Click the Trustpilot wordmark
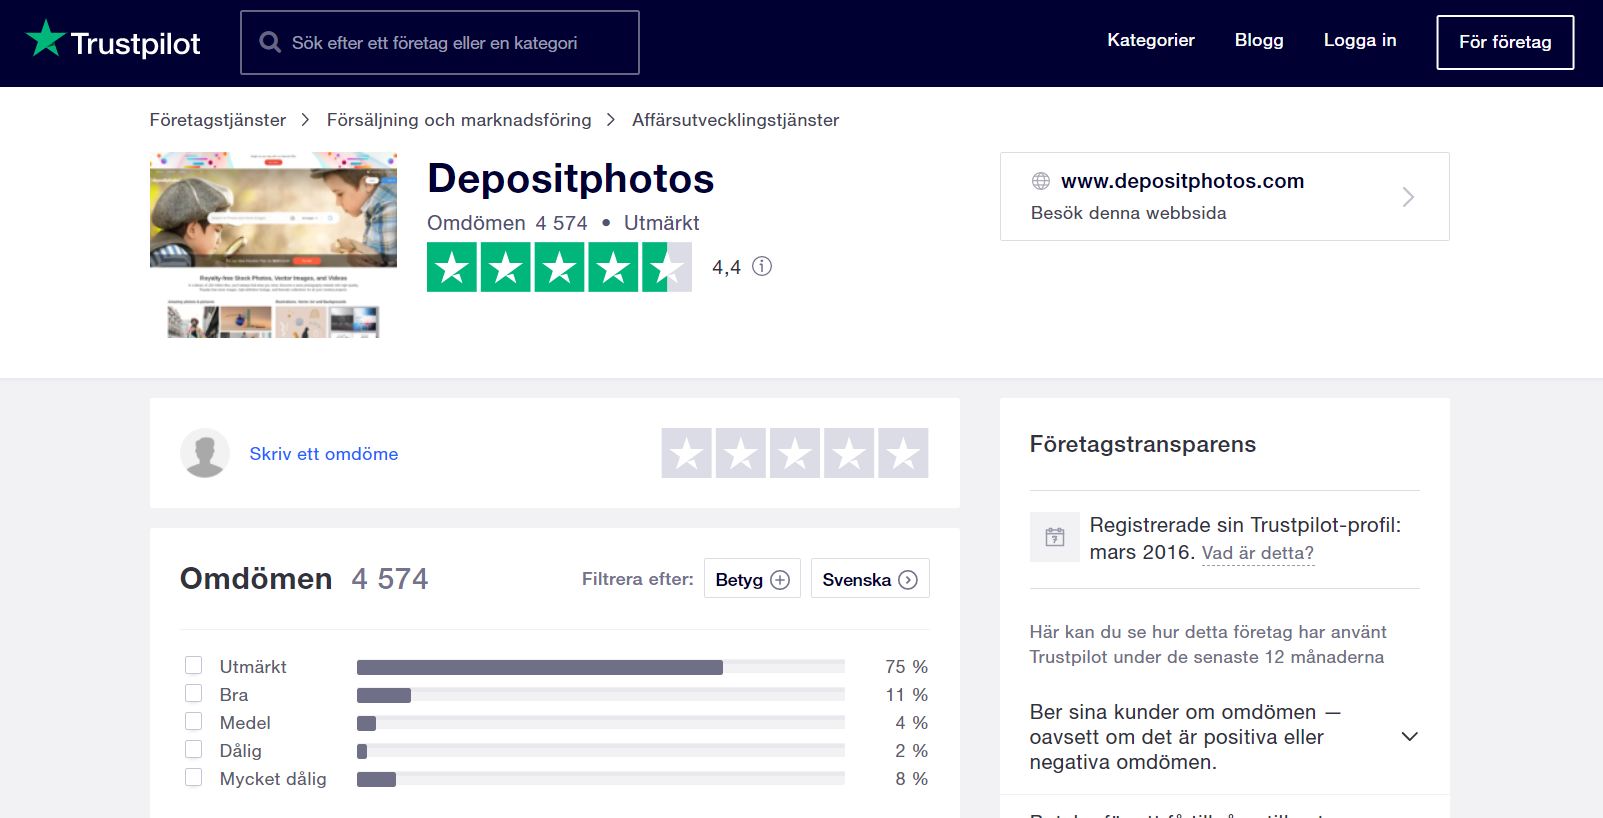This screenshot has width=1603, height=818. [x=136, y=43]
